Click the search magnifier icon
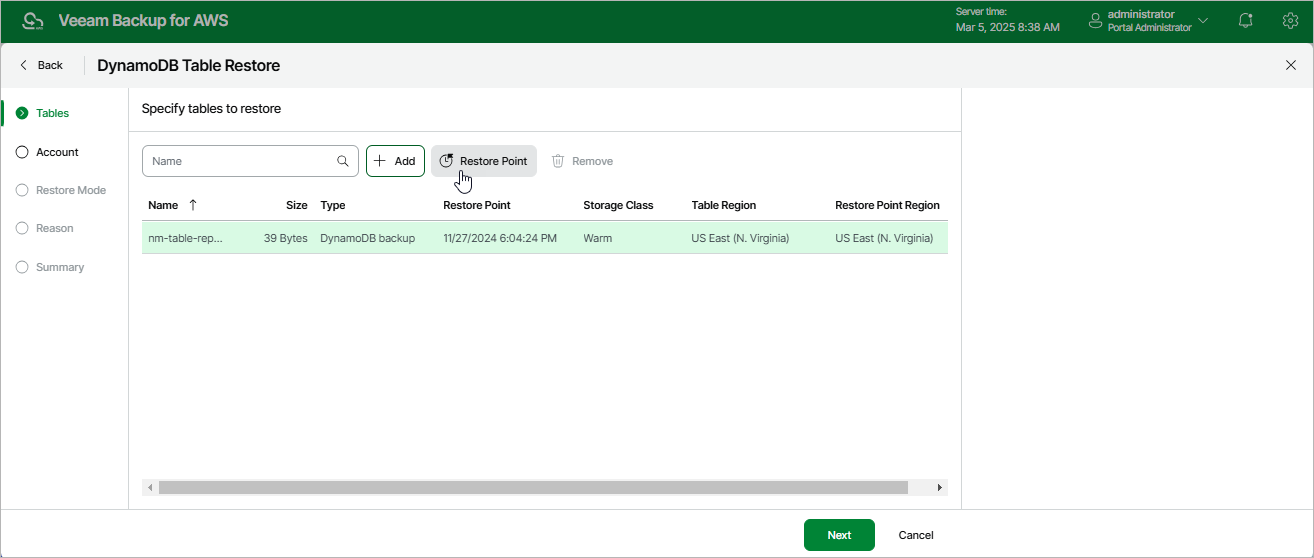Viewport: 1314px width, 558px height. [343, 161]
